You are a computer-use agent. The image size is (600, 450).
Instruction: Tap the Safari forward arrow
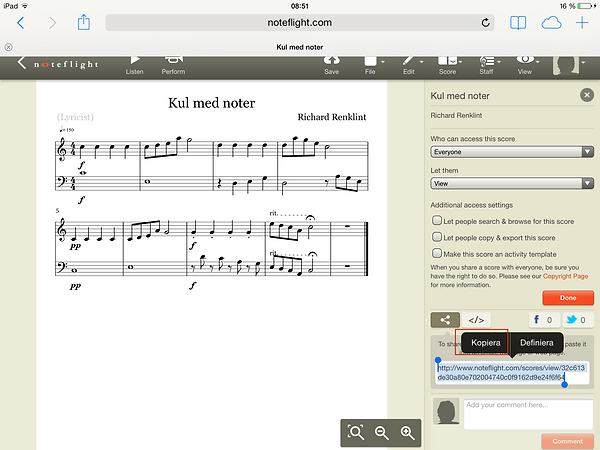(x=52, y=23)
